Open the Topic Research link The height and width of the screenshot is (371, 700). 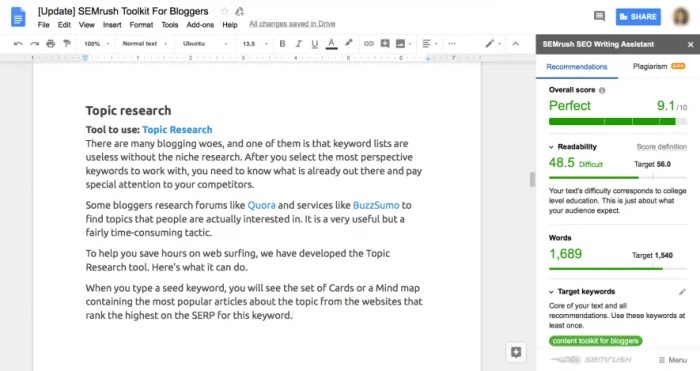[x=177, y=130]
